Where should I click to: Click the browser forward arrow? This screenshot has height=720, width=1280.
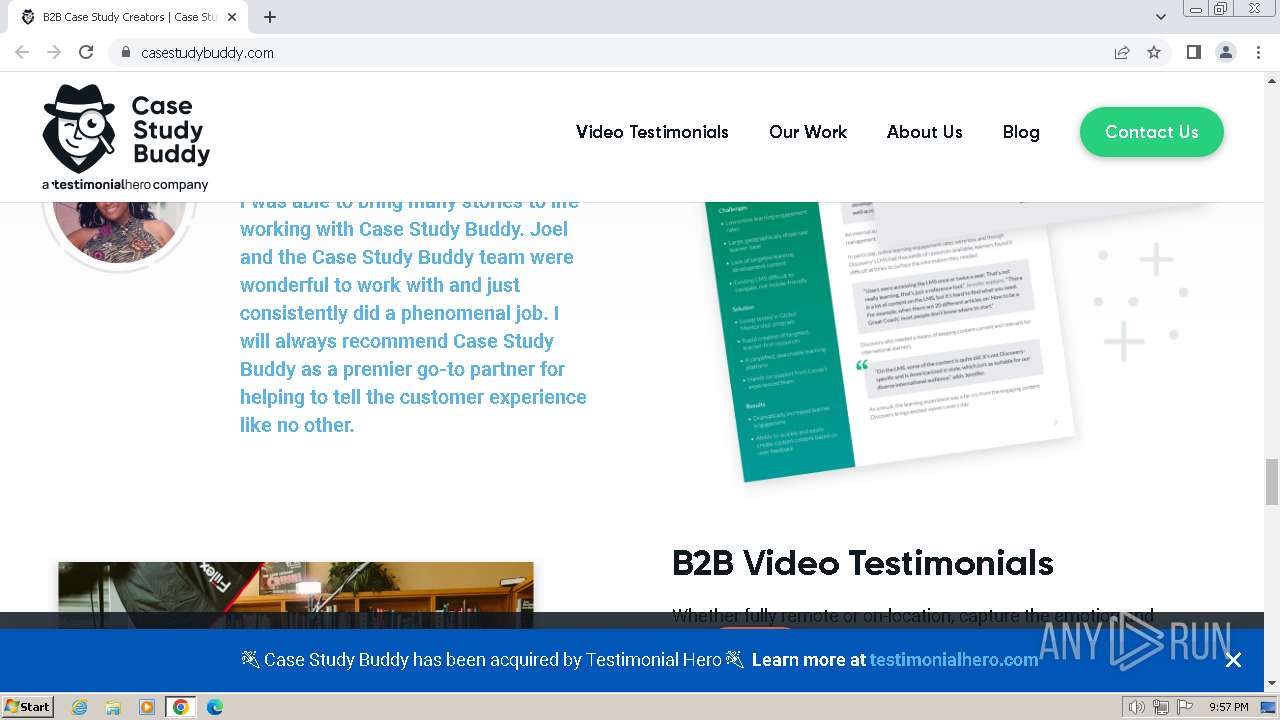point(54,52)
